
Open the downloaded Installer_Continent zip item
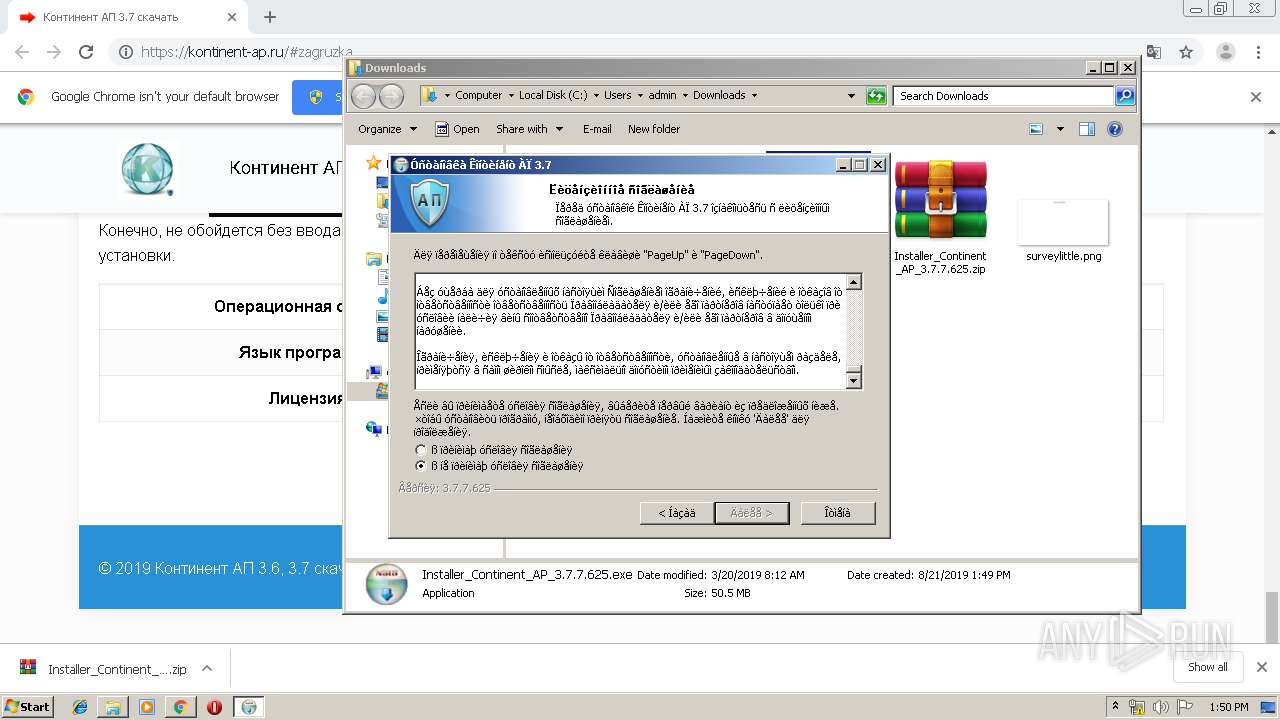point(104,669)
